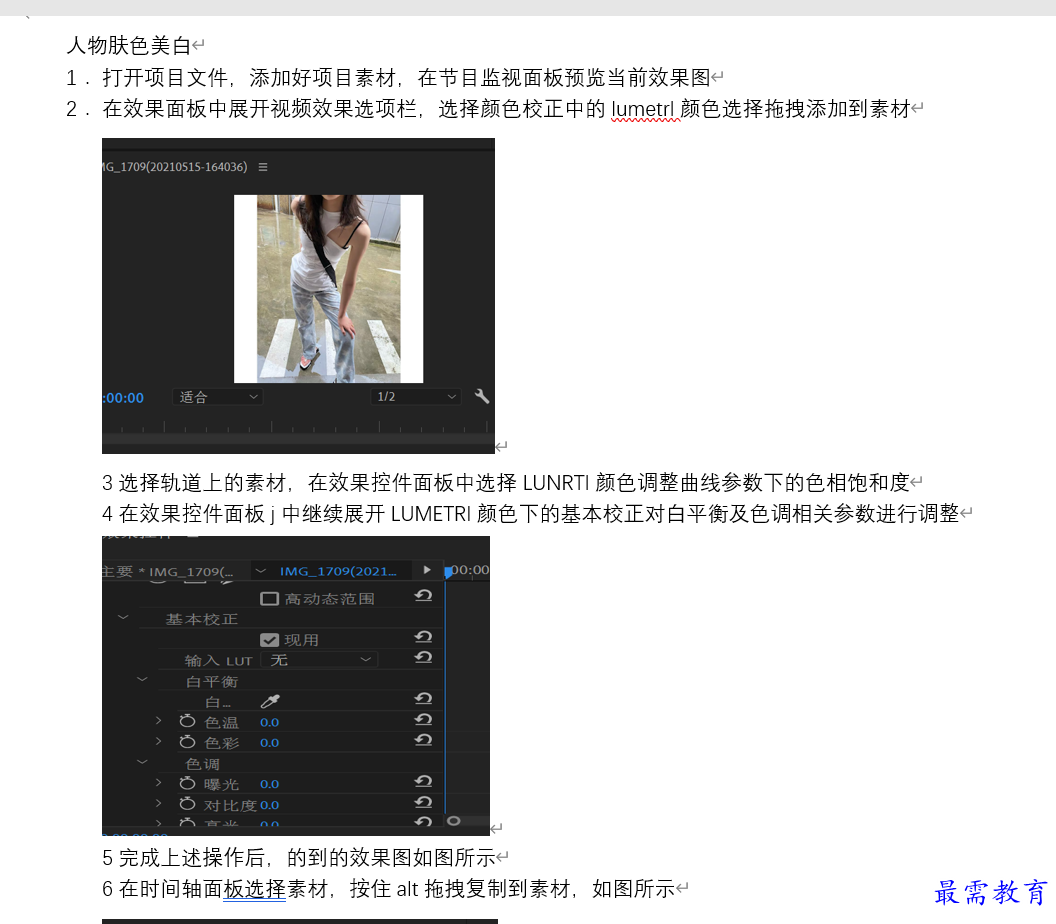The height and width of the screenshot is (924, 1056).
Task: Open the 1/2 playback resolution dropdown
Action: click(416, 397)
